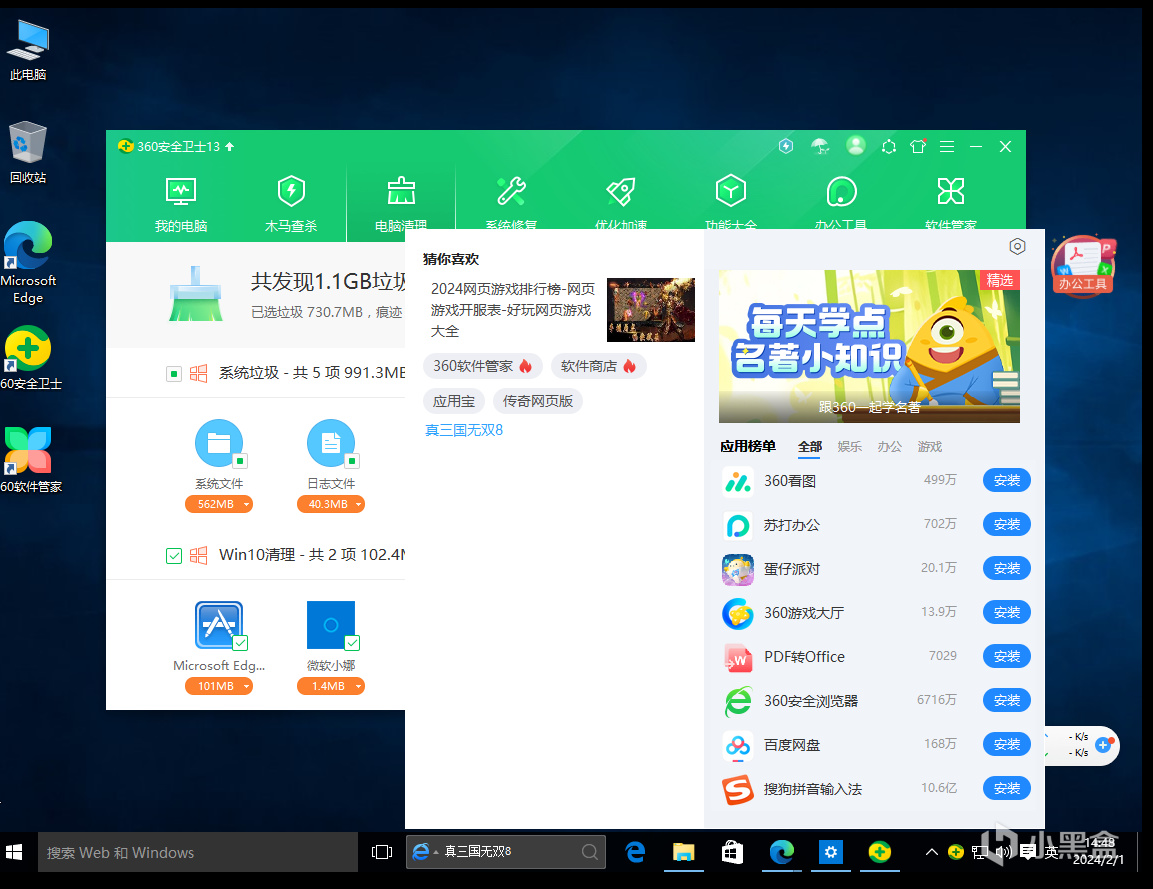This screenshot has height=889, width=1153.
Task: Click the umbrella icon in title bar
Action: (x=820, y=146)
